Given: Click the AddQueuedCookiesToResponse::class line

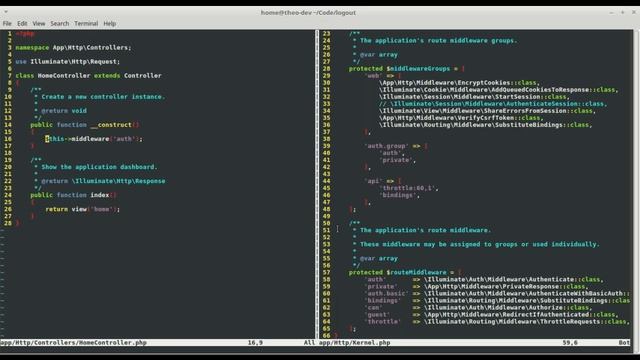Looking at the screenshot, I should (x=499, y=90).
